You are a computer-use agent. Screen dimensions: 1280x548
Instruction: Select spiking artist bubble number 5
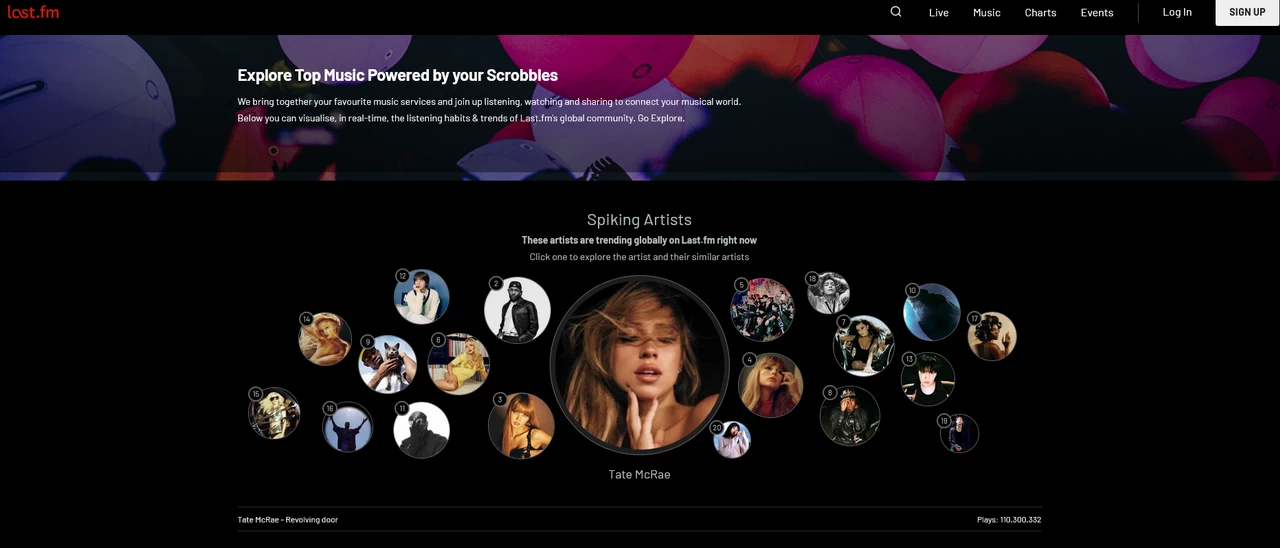[x=762, y=309]
